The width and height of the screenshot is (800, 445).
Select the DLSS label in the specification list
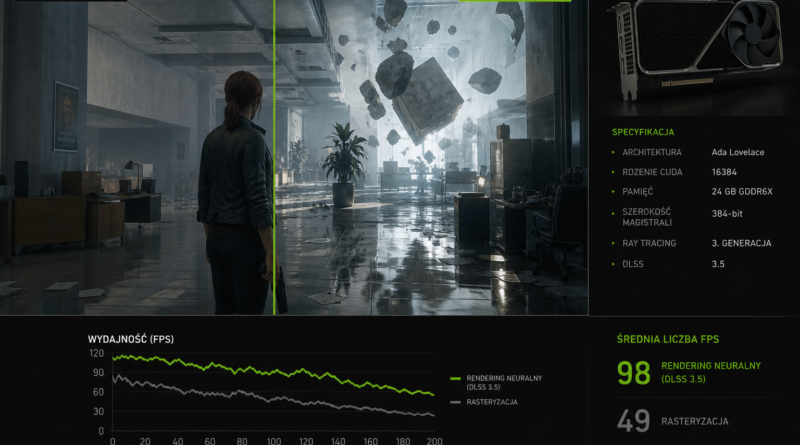coord(633,264)
